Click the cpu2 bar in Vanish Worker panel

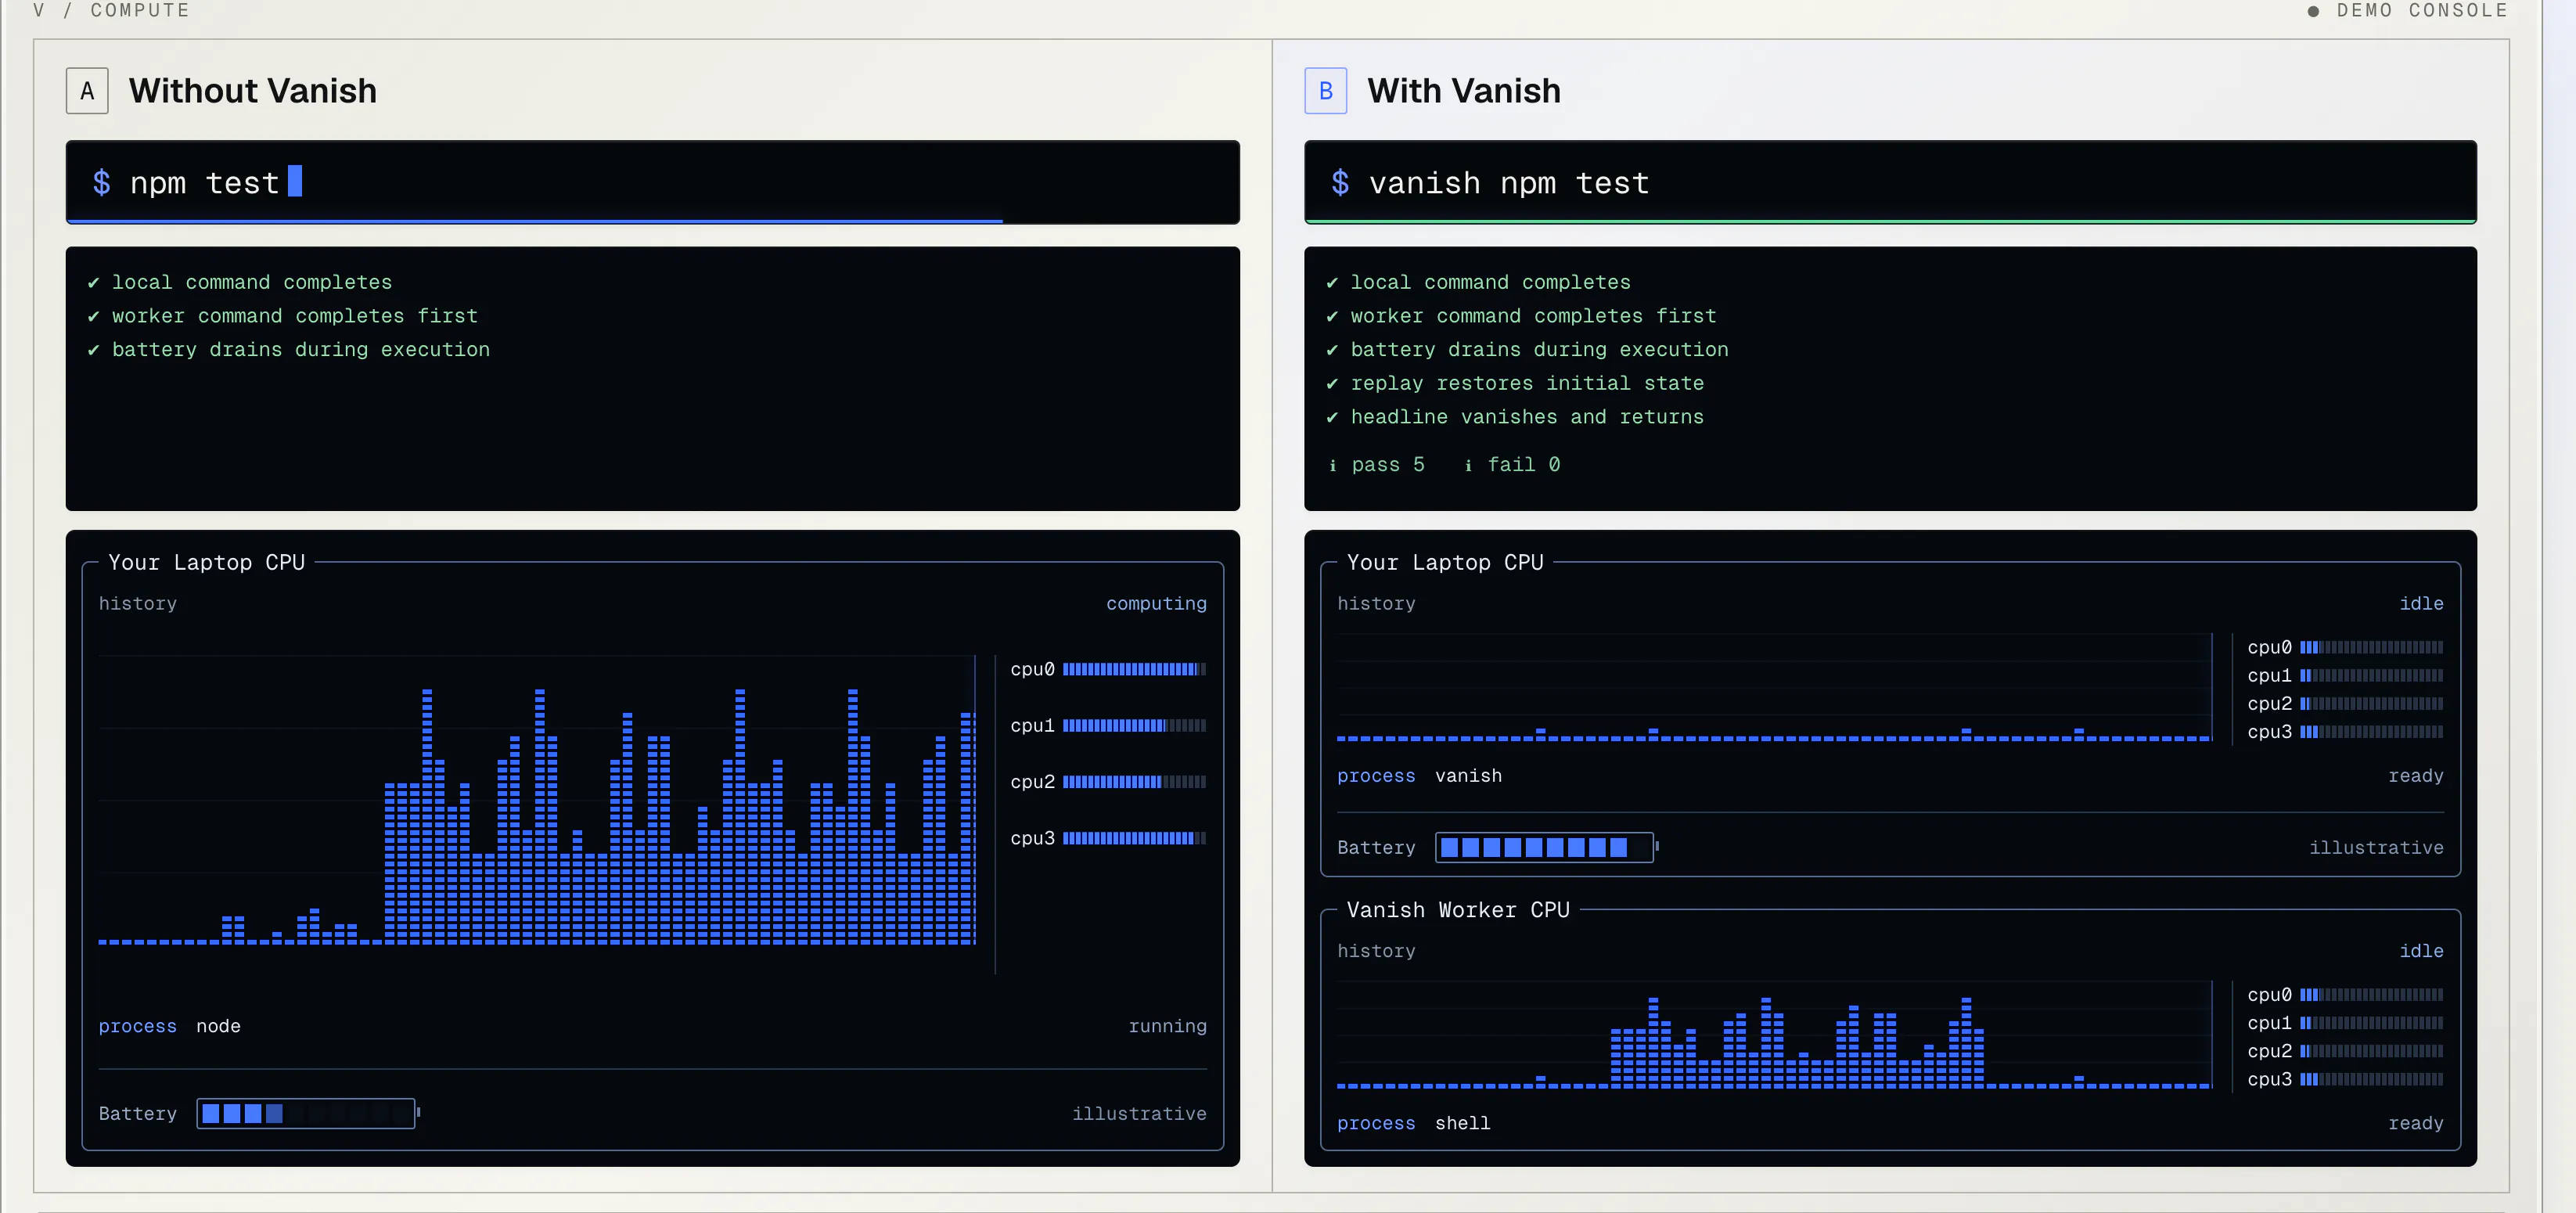tap(2371, 1051)
